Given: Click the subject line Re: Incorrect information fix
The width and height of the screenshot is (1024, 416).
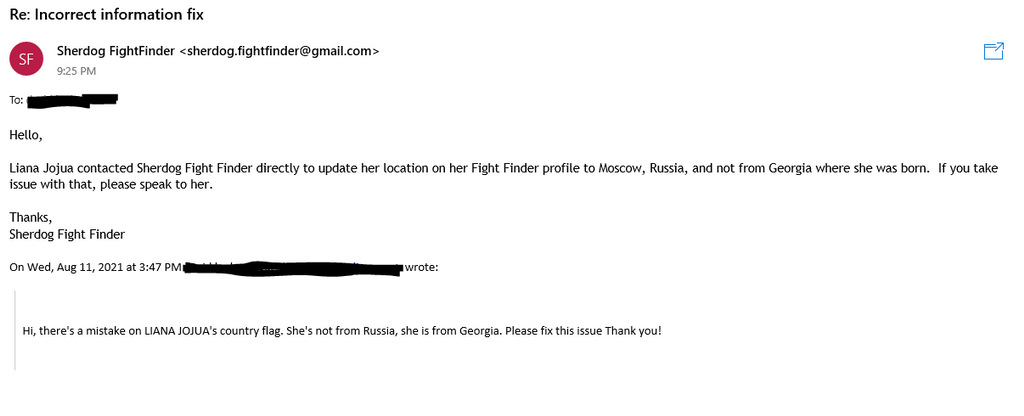Looking at the screenshot, I should (x=108, y=15).
